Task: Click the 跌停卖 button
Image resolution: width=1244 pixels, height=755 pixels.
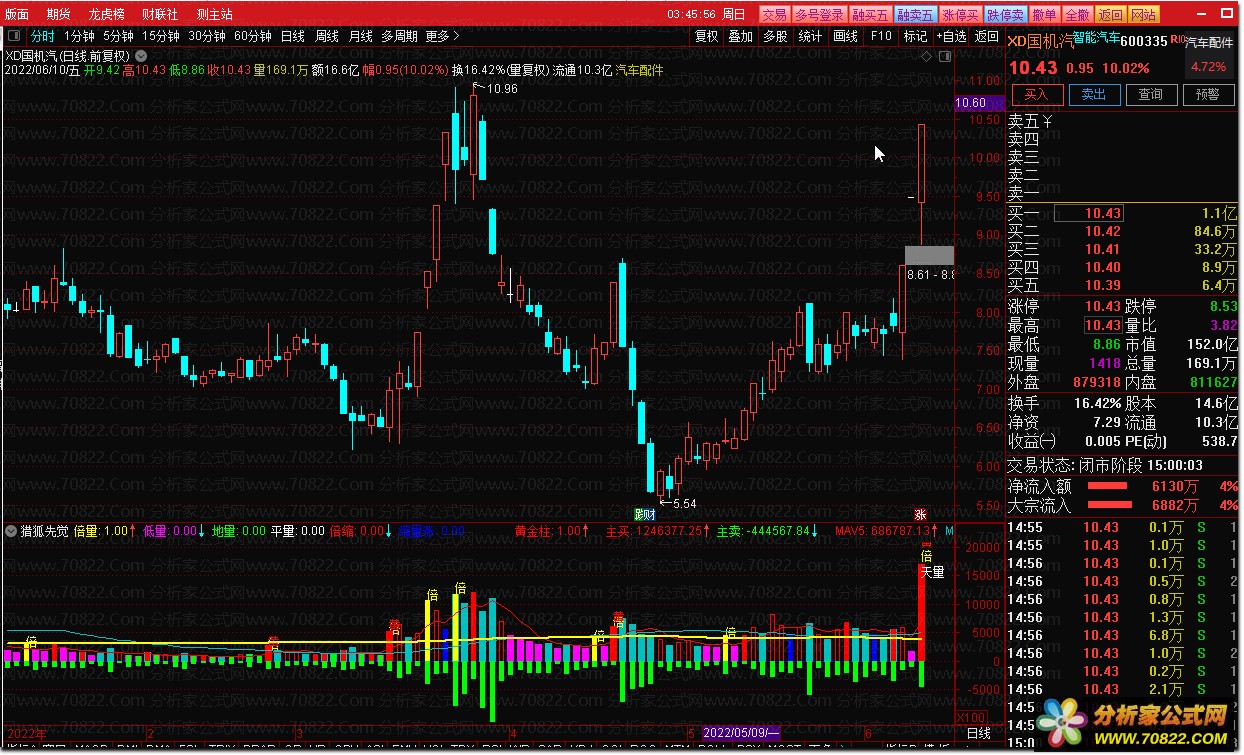Action: click(1005, 15)
